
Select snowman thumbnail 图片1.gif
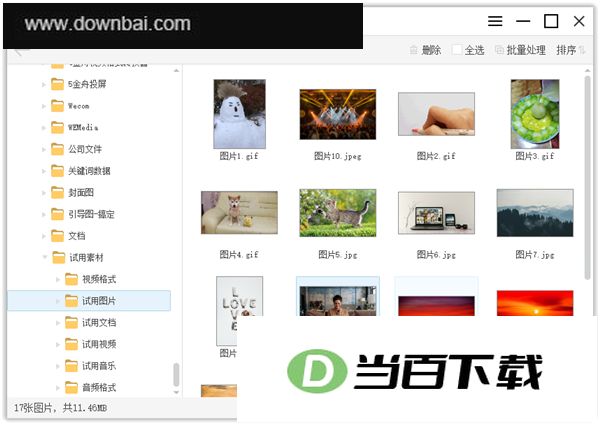pyautogui.click(x=239, y=114)
